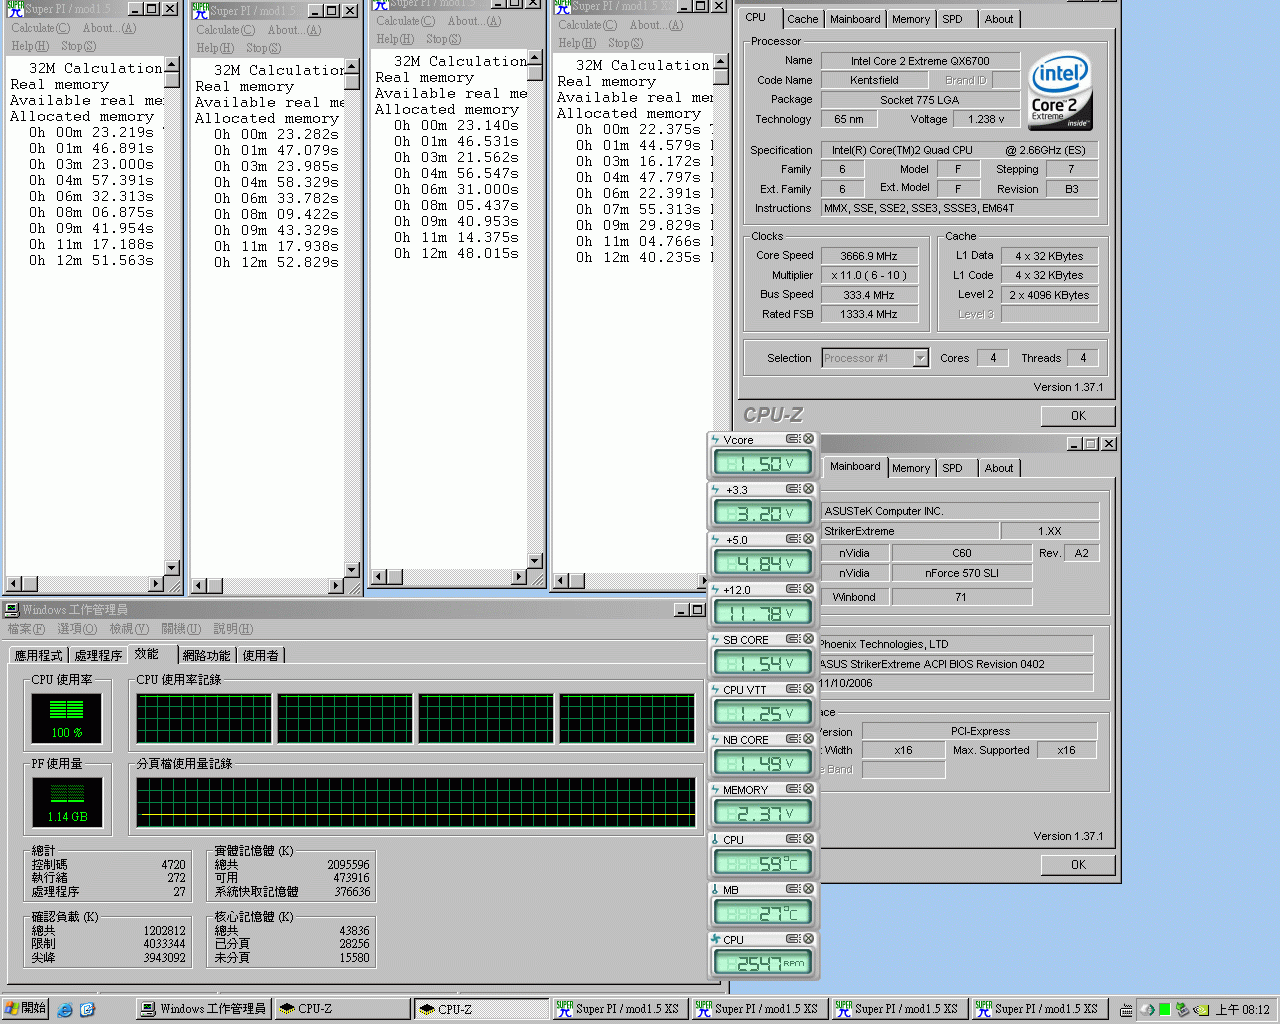1280x1024 pixels.
Task: Open the Processor #1 selection dropdown in CPU-Z
Action: pos(920,358)
